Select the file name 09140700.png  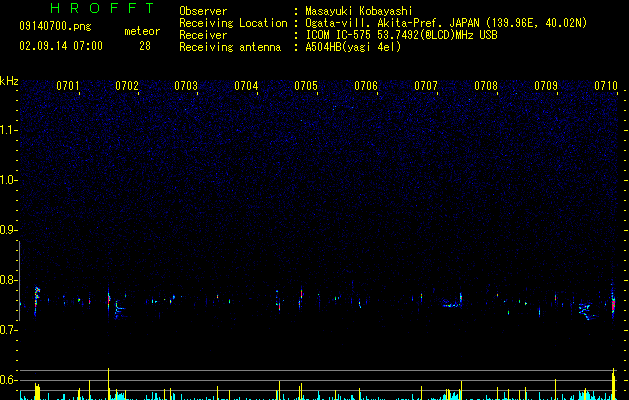click(x=55, y=27)
